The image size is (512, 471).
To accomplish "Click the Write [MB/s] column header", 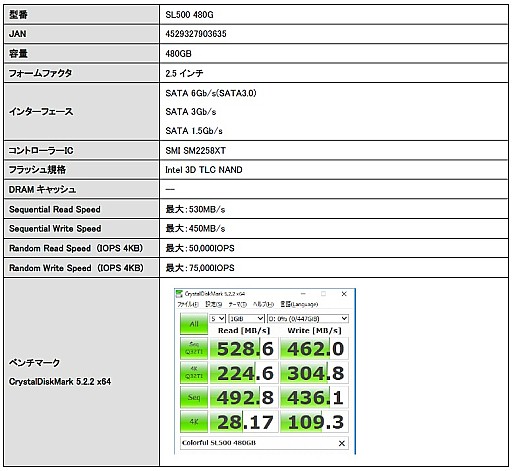I will tap(314, 330).
